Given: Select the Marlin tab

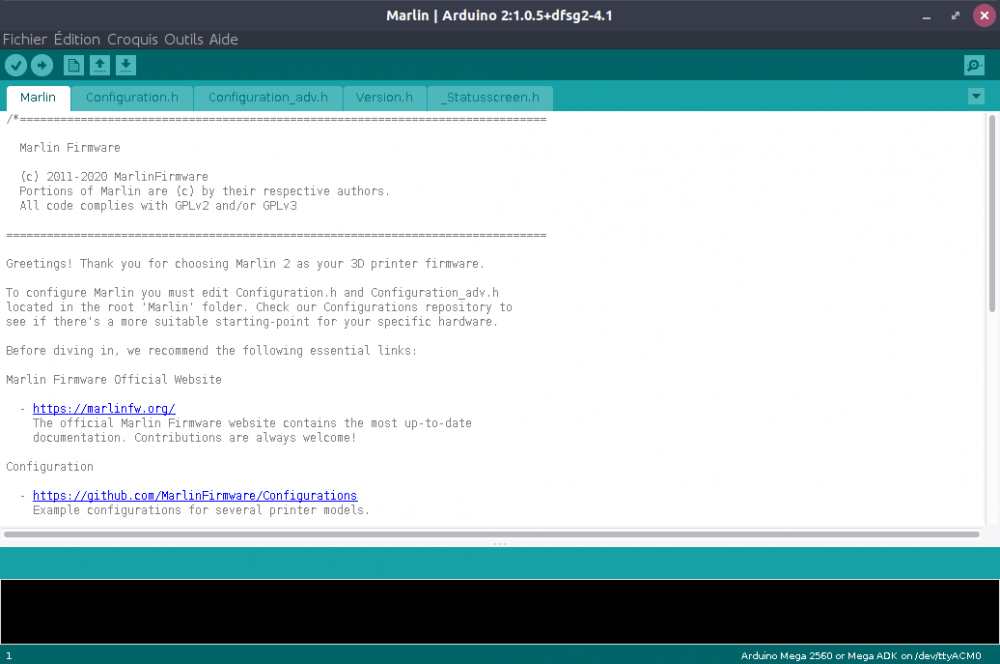Looking at the screenshot, I should coord(38,98).
